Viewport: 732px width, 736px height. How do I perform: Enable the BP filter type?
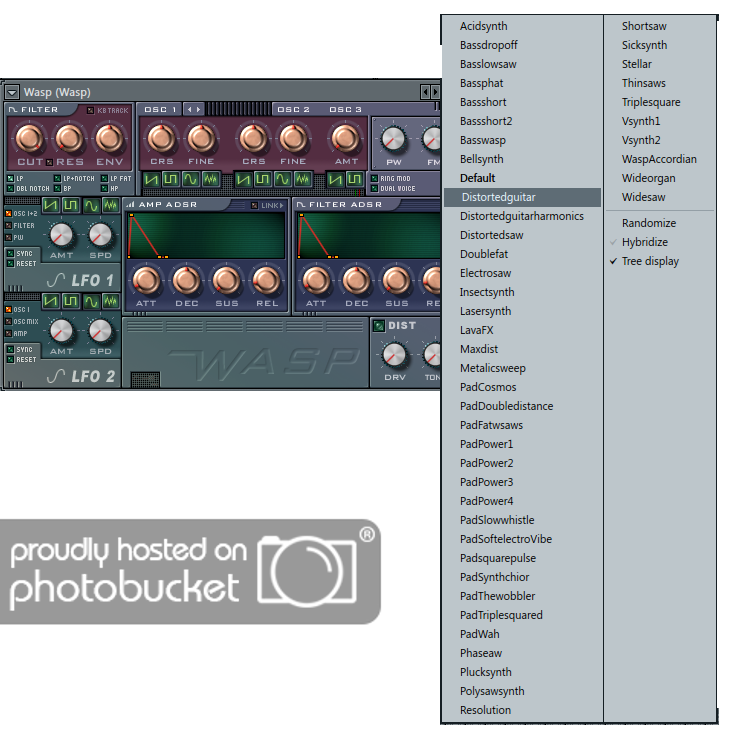[x=57, y=189]
